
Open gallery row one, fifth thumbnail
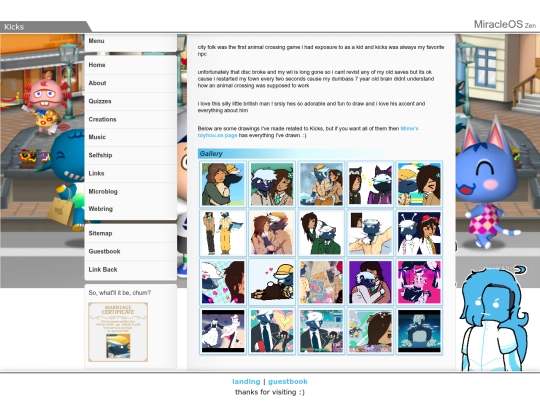(x=419, y=184)
